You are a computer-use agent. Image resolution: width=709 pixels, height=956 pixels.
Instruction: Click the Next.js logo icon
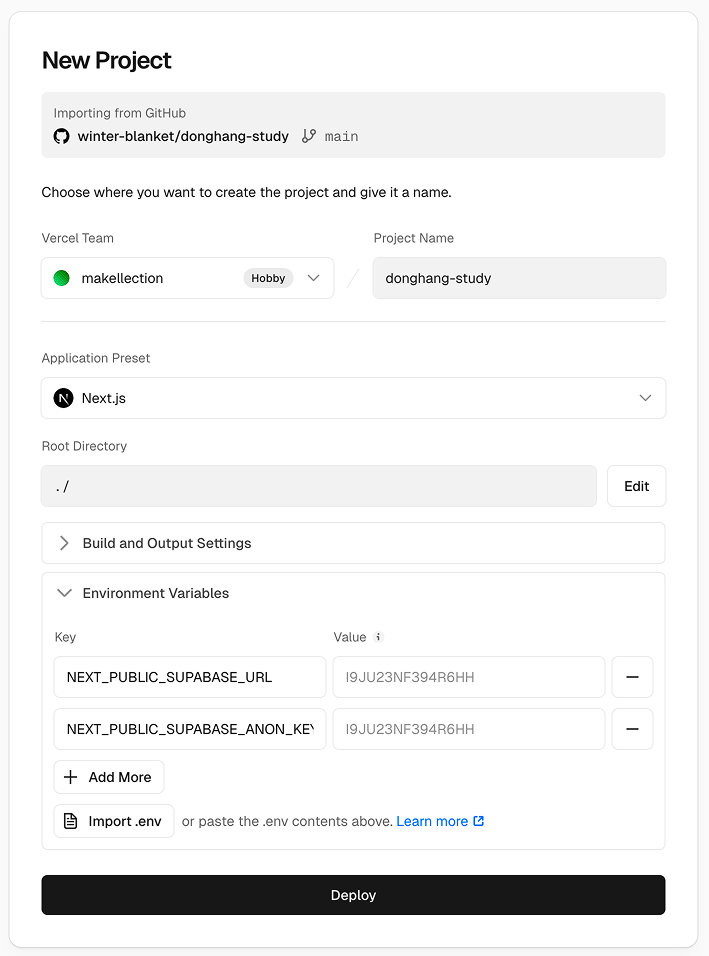click(x=64, y=398)
